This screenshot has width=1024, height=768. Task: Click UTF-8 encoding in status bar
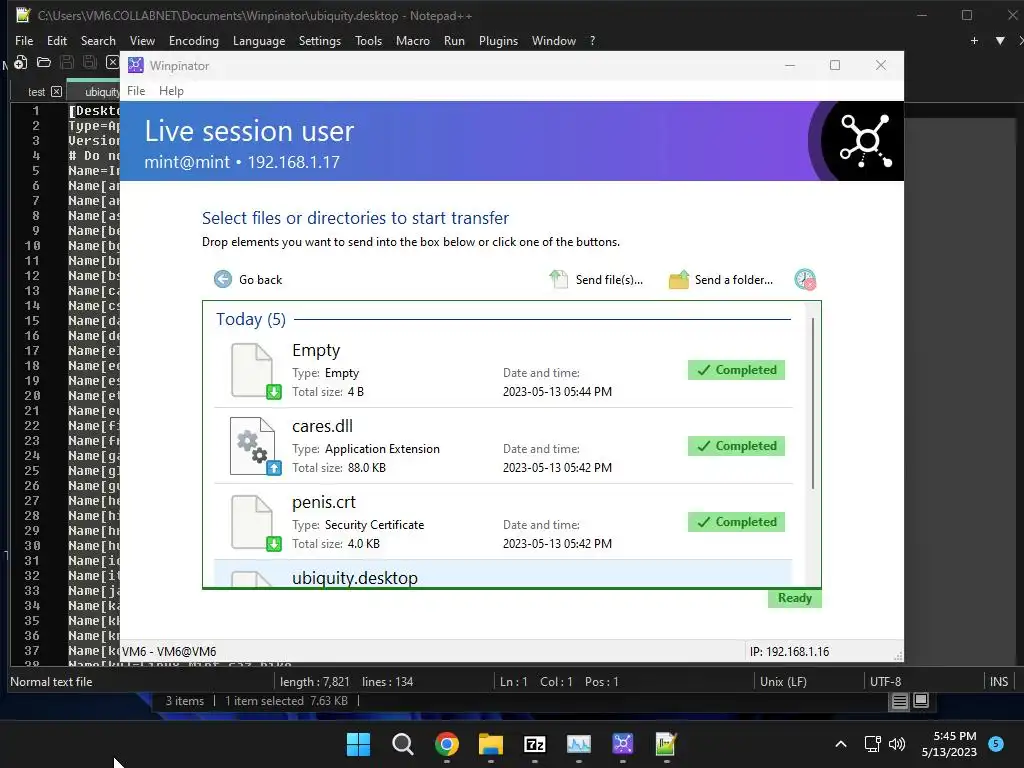coord(886,681)
